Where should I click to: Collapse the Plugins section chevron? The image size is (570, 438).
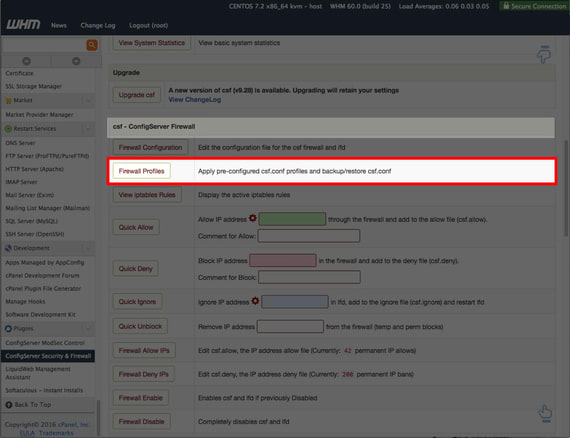coord(88,329)
